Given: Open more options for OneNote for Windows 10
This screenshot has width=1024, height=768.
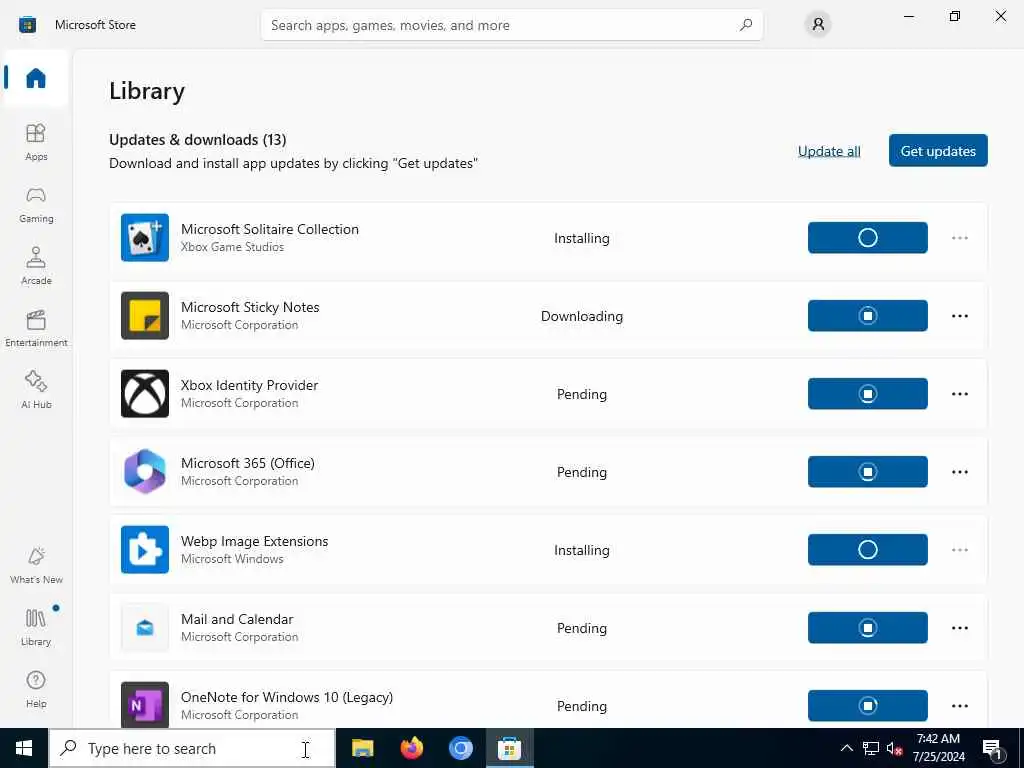Looking at the screenshot, I should click(x=959, y=705).
